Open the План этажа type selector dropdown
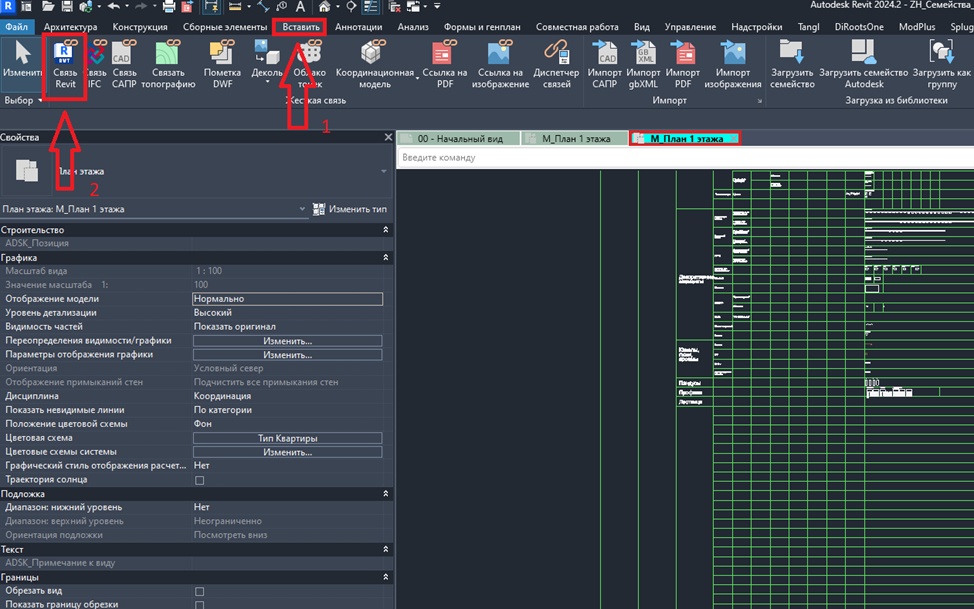Screen dimensions: 974x609 coord(384,172)
